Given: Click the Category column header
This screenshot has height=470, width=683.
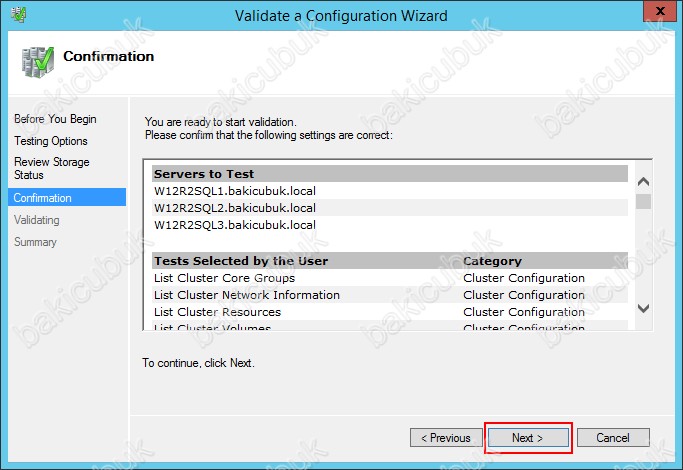Looking at the screenshot, I should click(x=492, y=261).
